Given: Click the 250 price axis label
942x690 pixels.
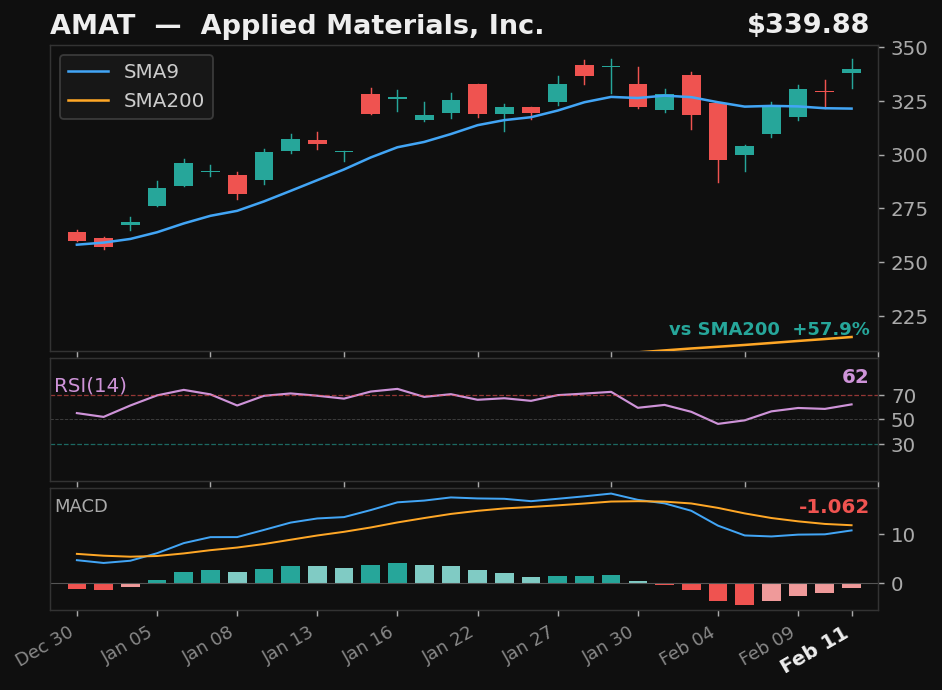Looking at the screenshot, I should 909,263.
